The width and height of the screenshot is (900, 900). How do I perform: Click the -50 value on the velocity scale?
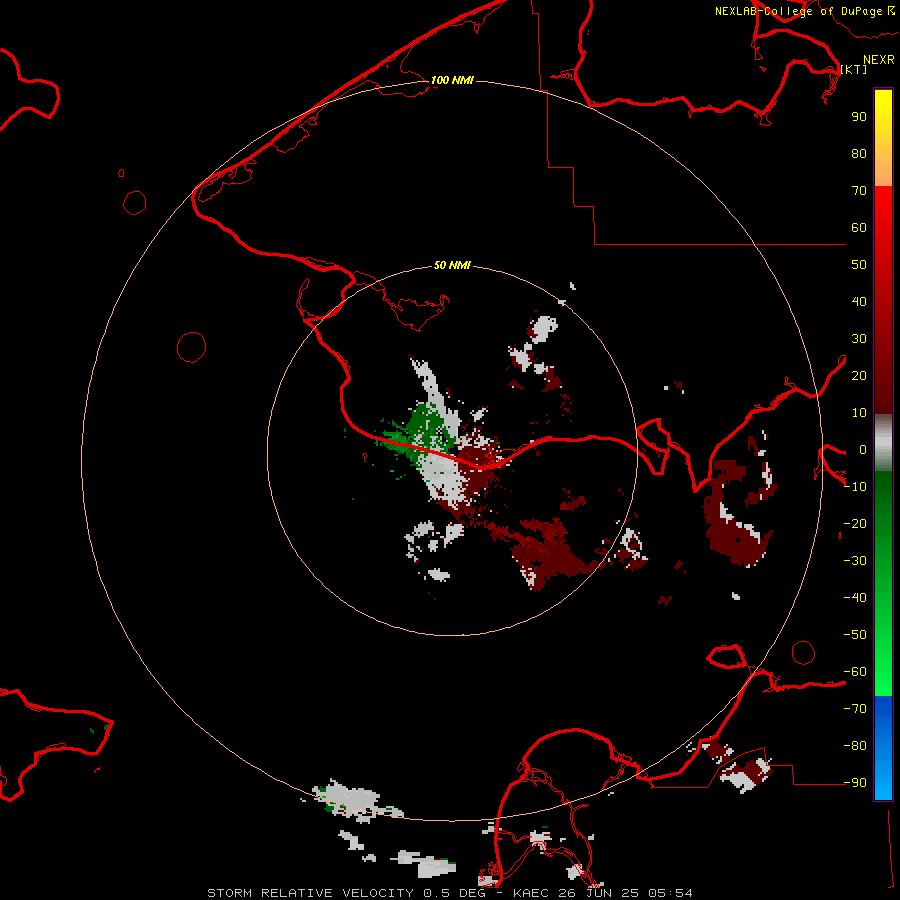(855, 635)
